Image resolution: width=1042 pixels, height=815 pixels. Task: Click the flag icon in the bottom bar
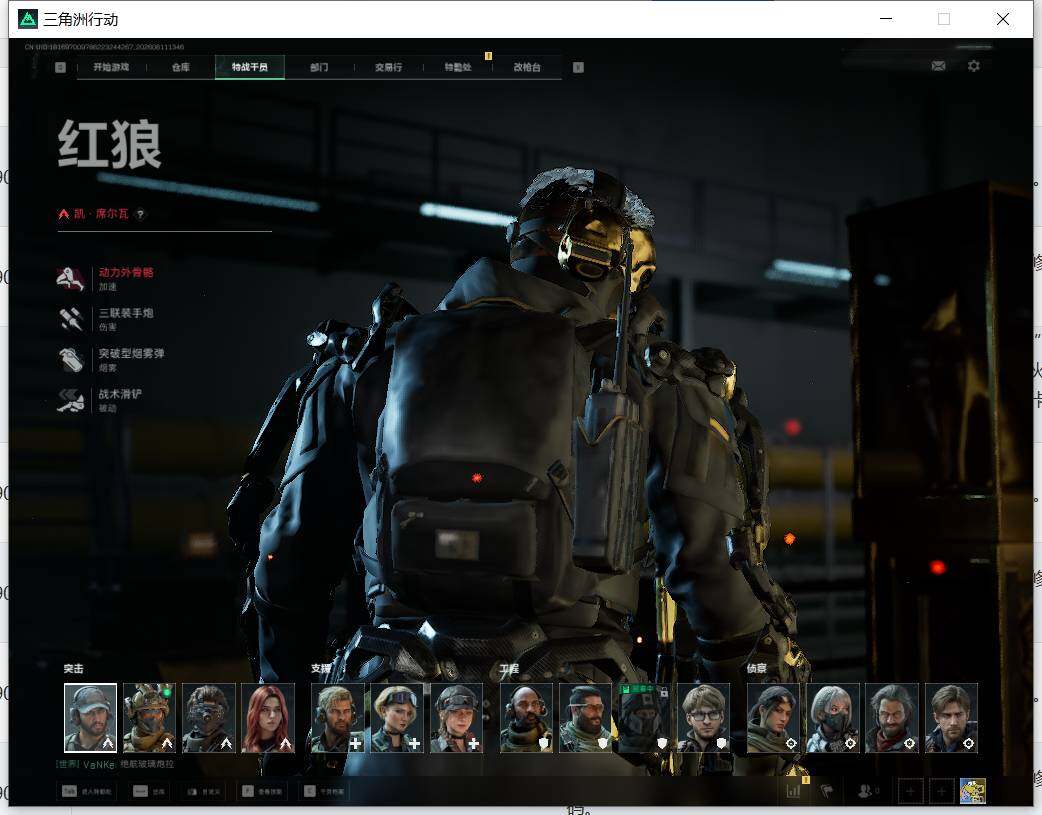pos(827,791)
